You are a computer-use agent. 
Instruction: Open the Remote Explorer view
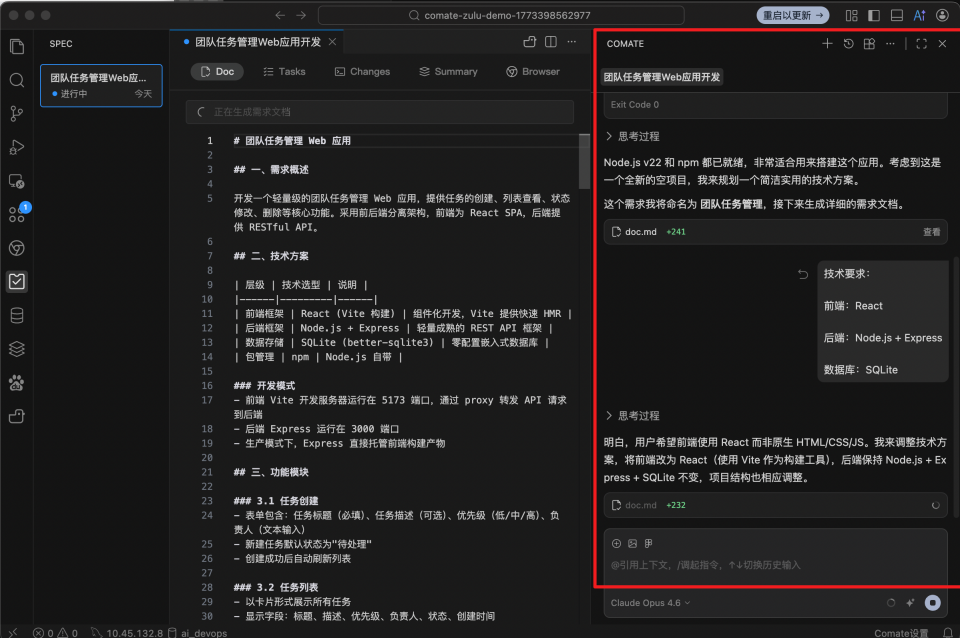[17, 181]
